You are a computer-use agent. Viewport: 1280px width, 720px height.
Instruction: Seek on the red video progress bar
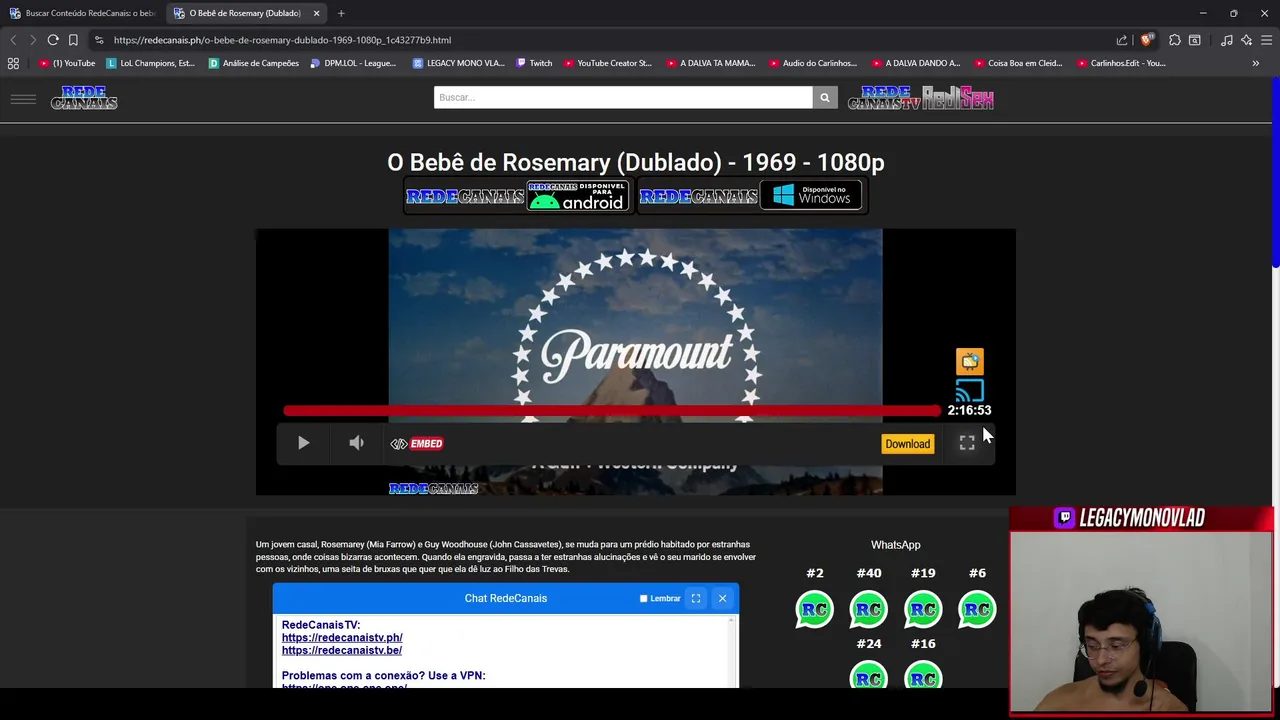point(612,410)
